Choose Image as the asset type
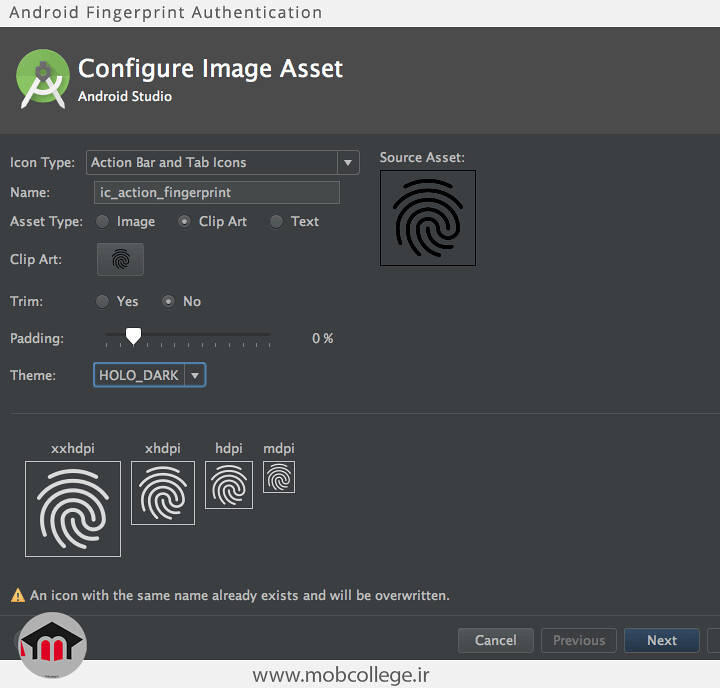The height and width of the screenshot is (688, 720). [102, 222]
